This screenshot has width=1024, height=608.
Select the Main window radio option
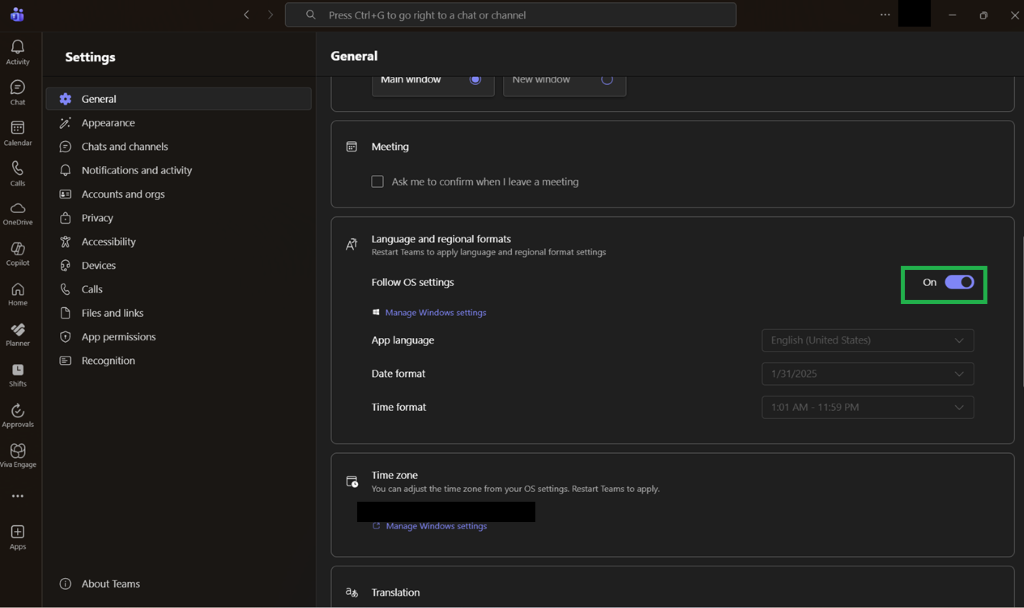click(475, 79)
